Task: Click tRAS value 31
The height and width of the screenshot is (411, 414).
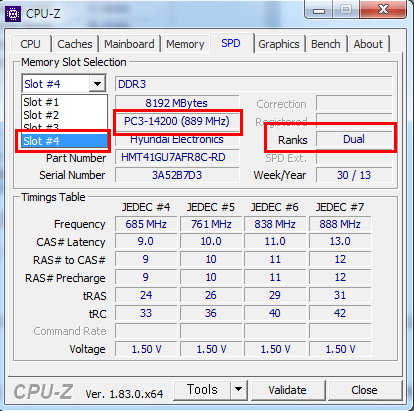Action: [340, 295]
